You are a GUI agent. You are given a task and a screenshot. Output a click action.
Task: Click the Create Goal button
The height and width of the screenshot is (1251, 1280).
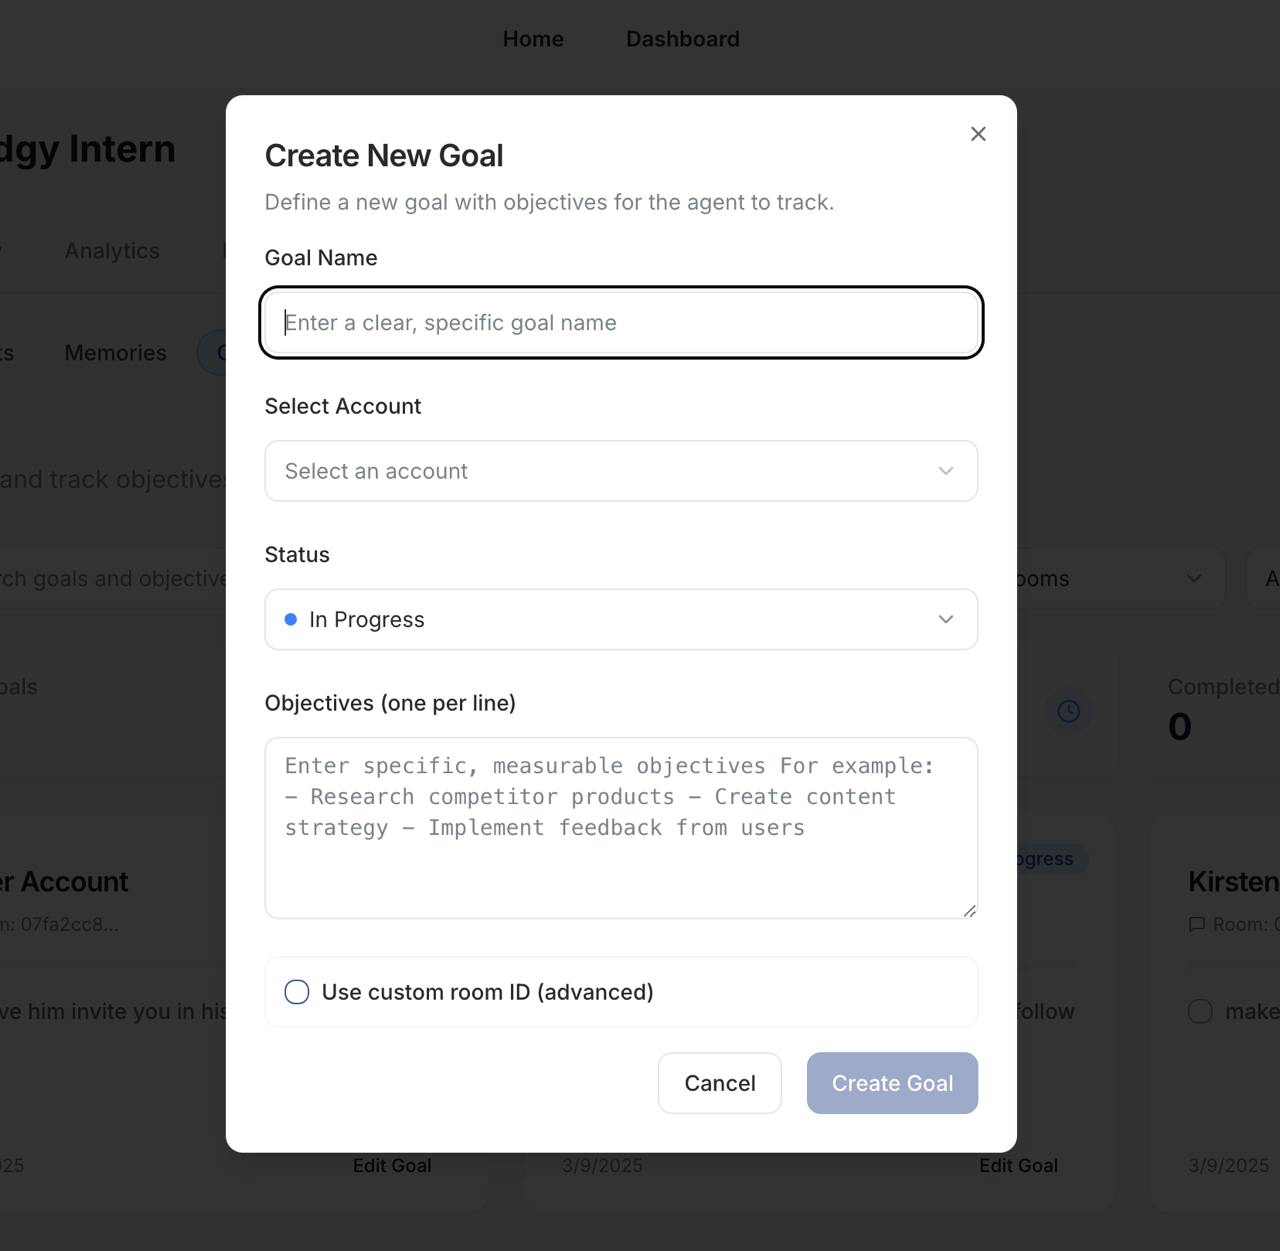pos(892,1083)
